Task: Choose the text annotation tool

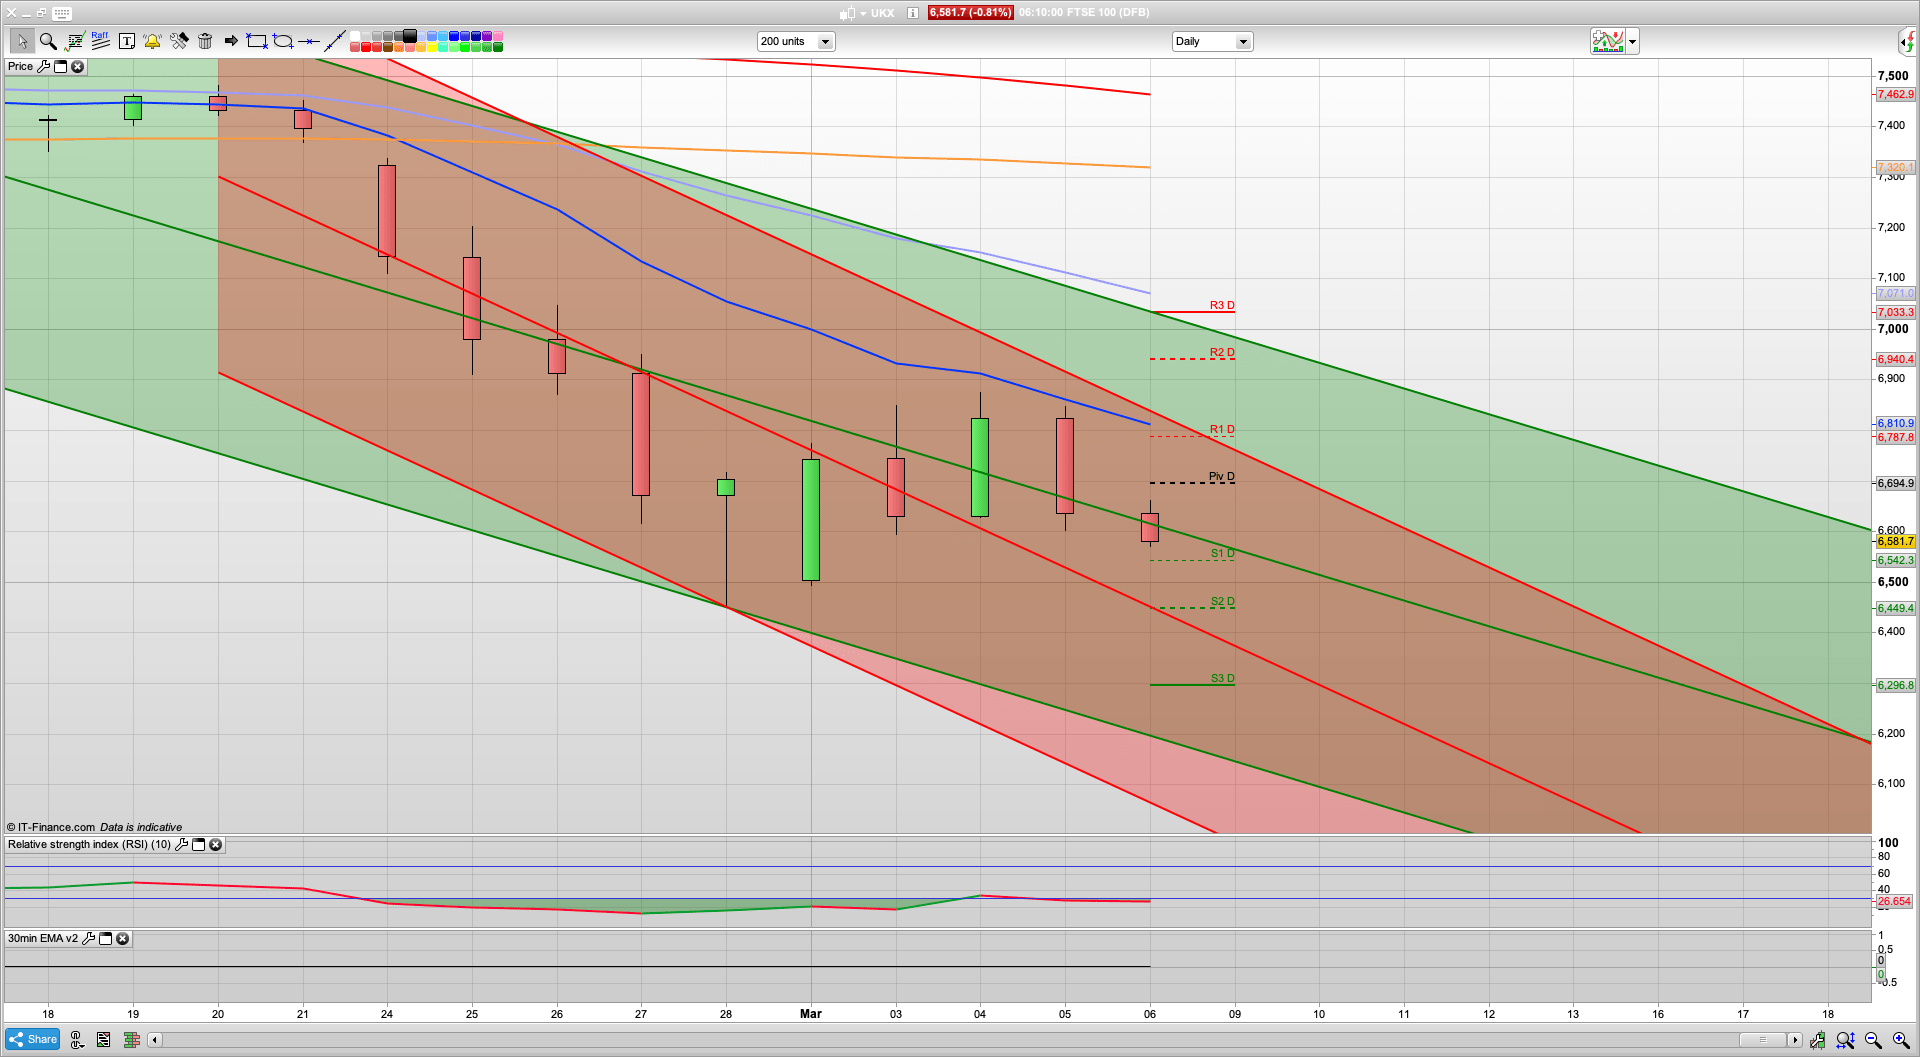Action: [x=126, y=41]
